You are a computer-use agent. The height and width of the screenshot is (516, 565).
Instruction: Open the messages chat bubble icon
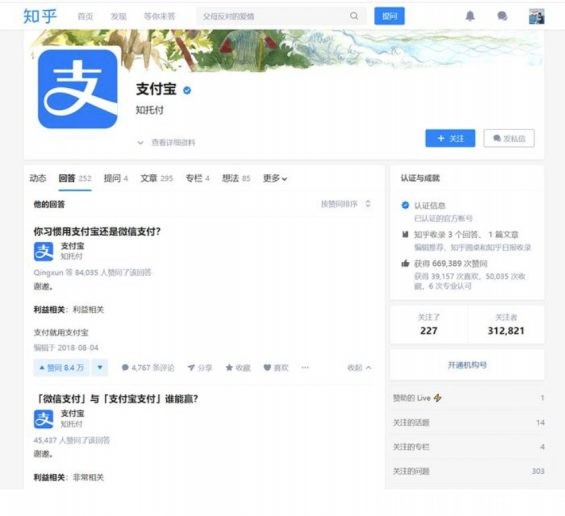click(502, 16)
